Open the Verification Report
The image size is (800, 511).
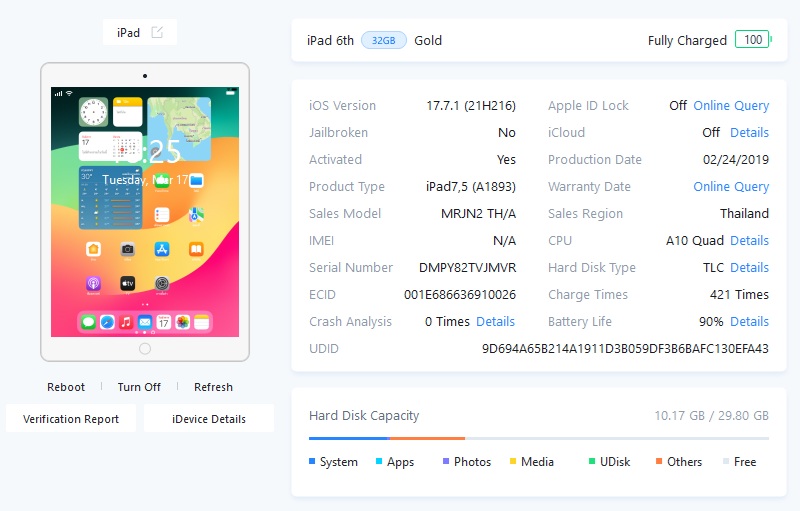pos(71,419)
